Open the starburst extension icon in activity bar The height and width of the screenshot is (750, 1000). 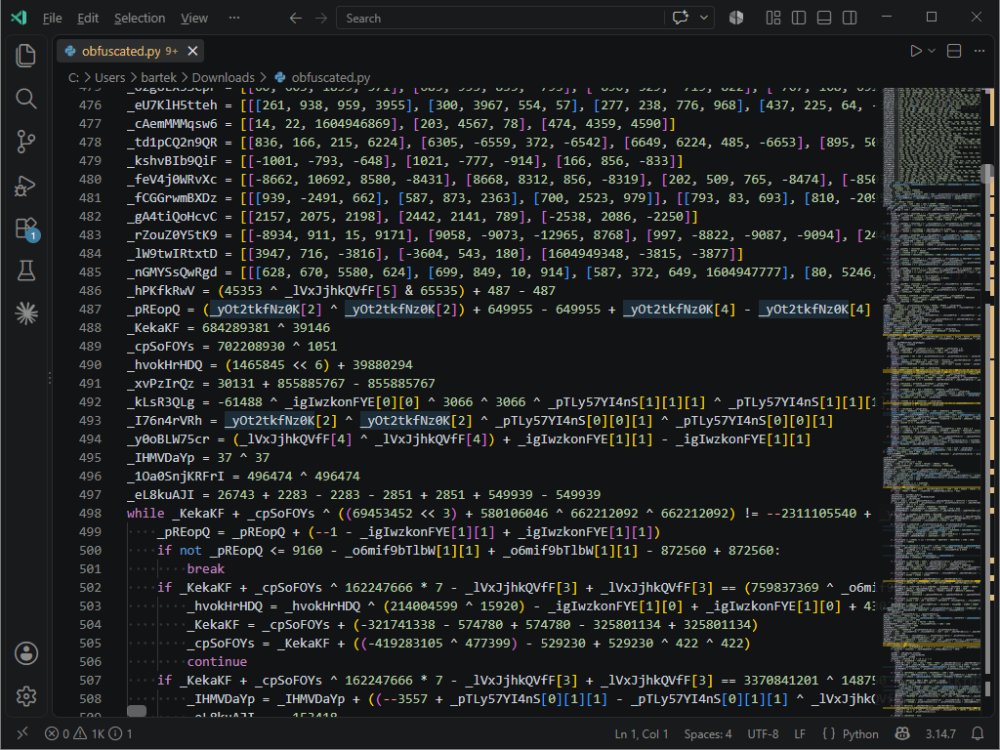click(26, 313)
